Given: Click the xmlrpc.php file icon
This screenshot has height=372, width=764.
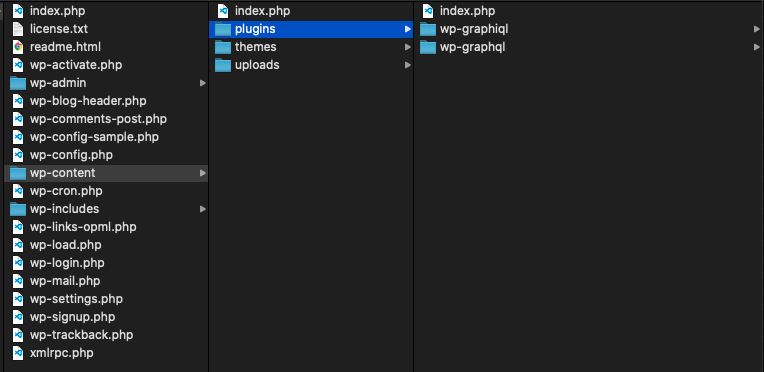Looking at the screenshot, I should [18, 353].
